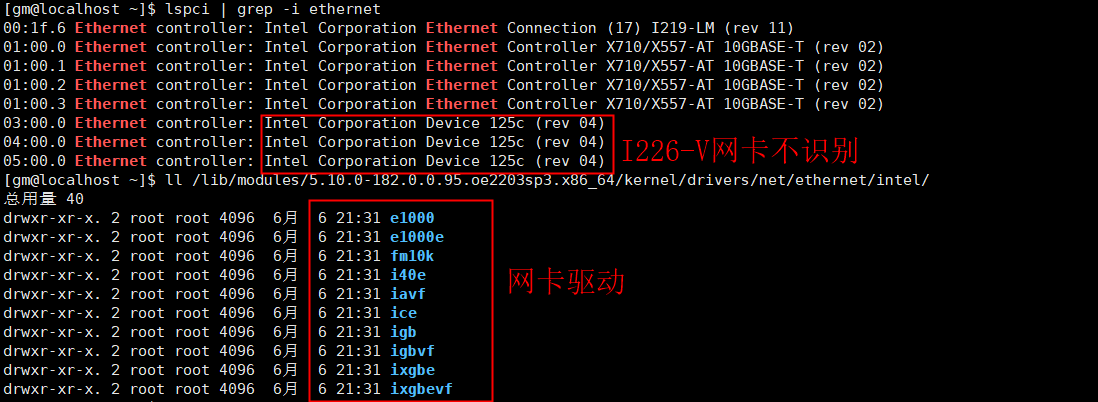1098x402 pixels.
Task: Click the e1000e directory entry
Action: tap(417, 237)
